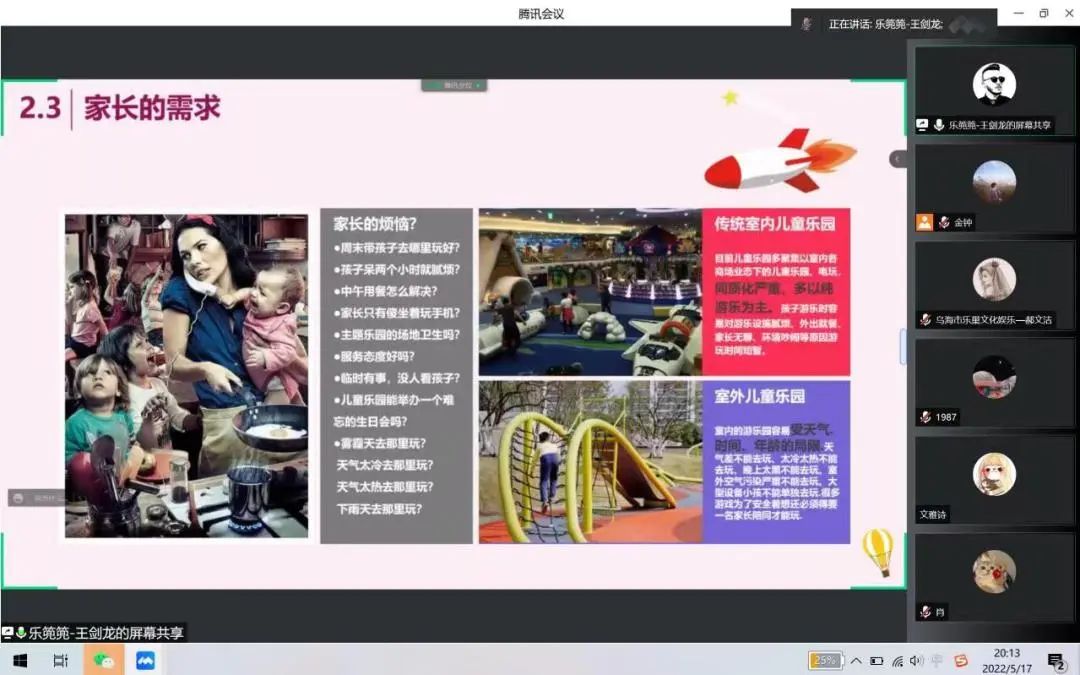The width and height of the screenshot is (1080, 675).
Task: Open the volume control in tray
Action: [916, 660]
